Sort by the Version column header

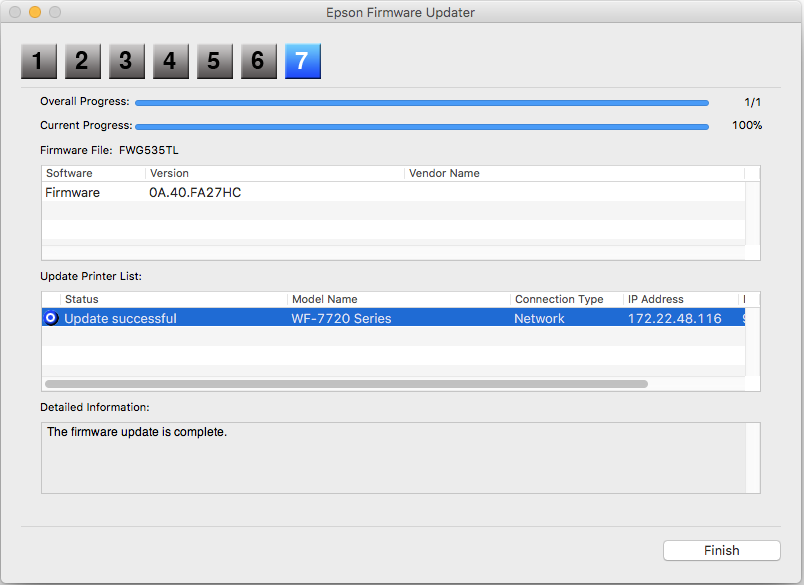point(275,173)
